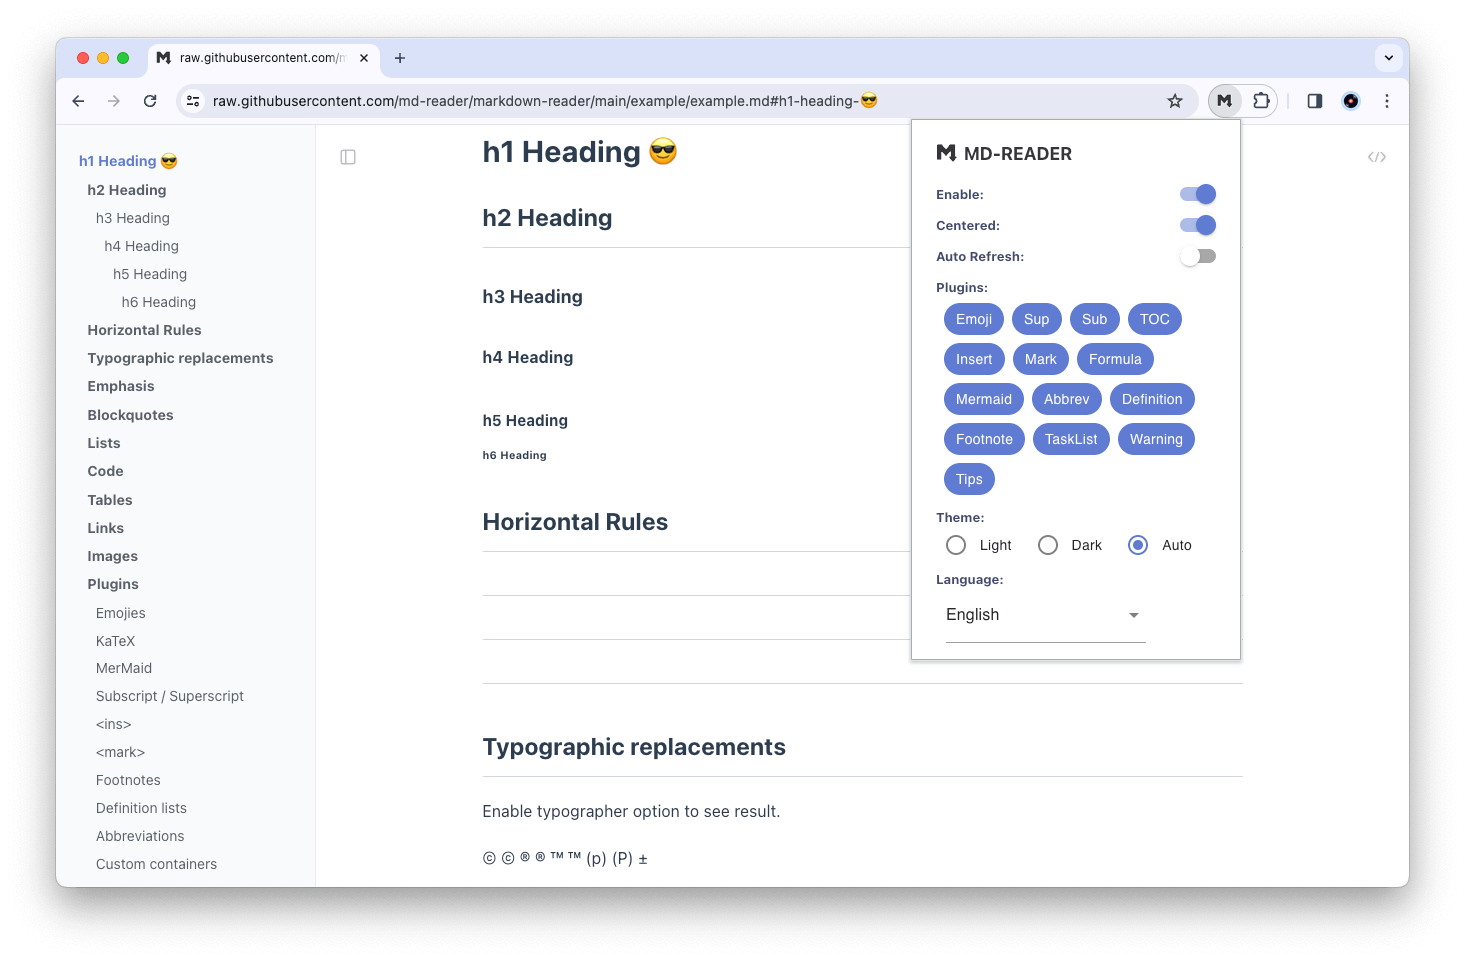Open the Chrome three-dot menu
Viewport: 1465px width, 961px height.
coord(1386,101)
